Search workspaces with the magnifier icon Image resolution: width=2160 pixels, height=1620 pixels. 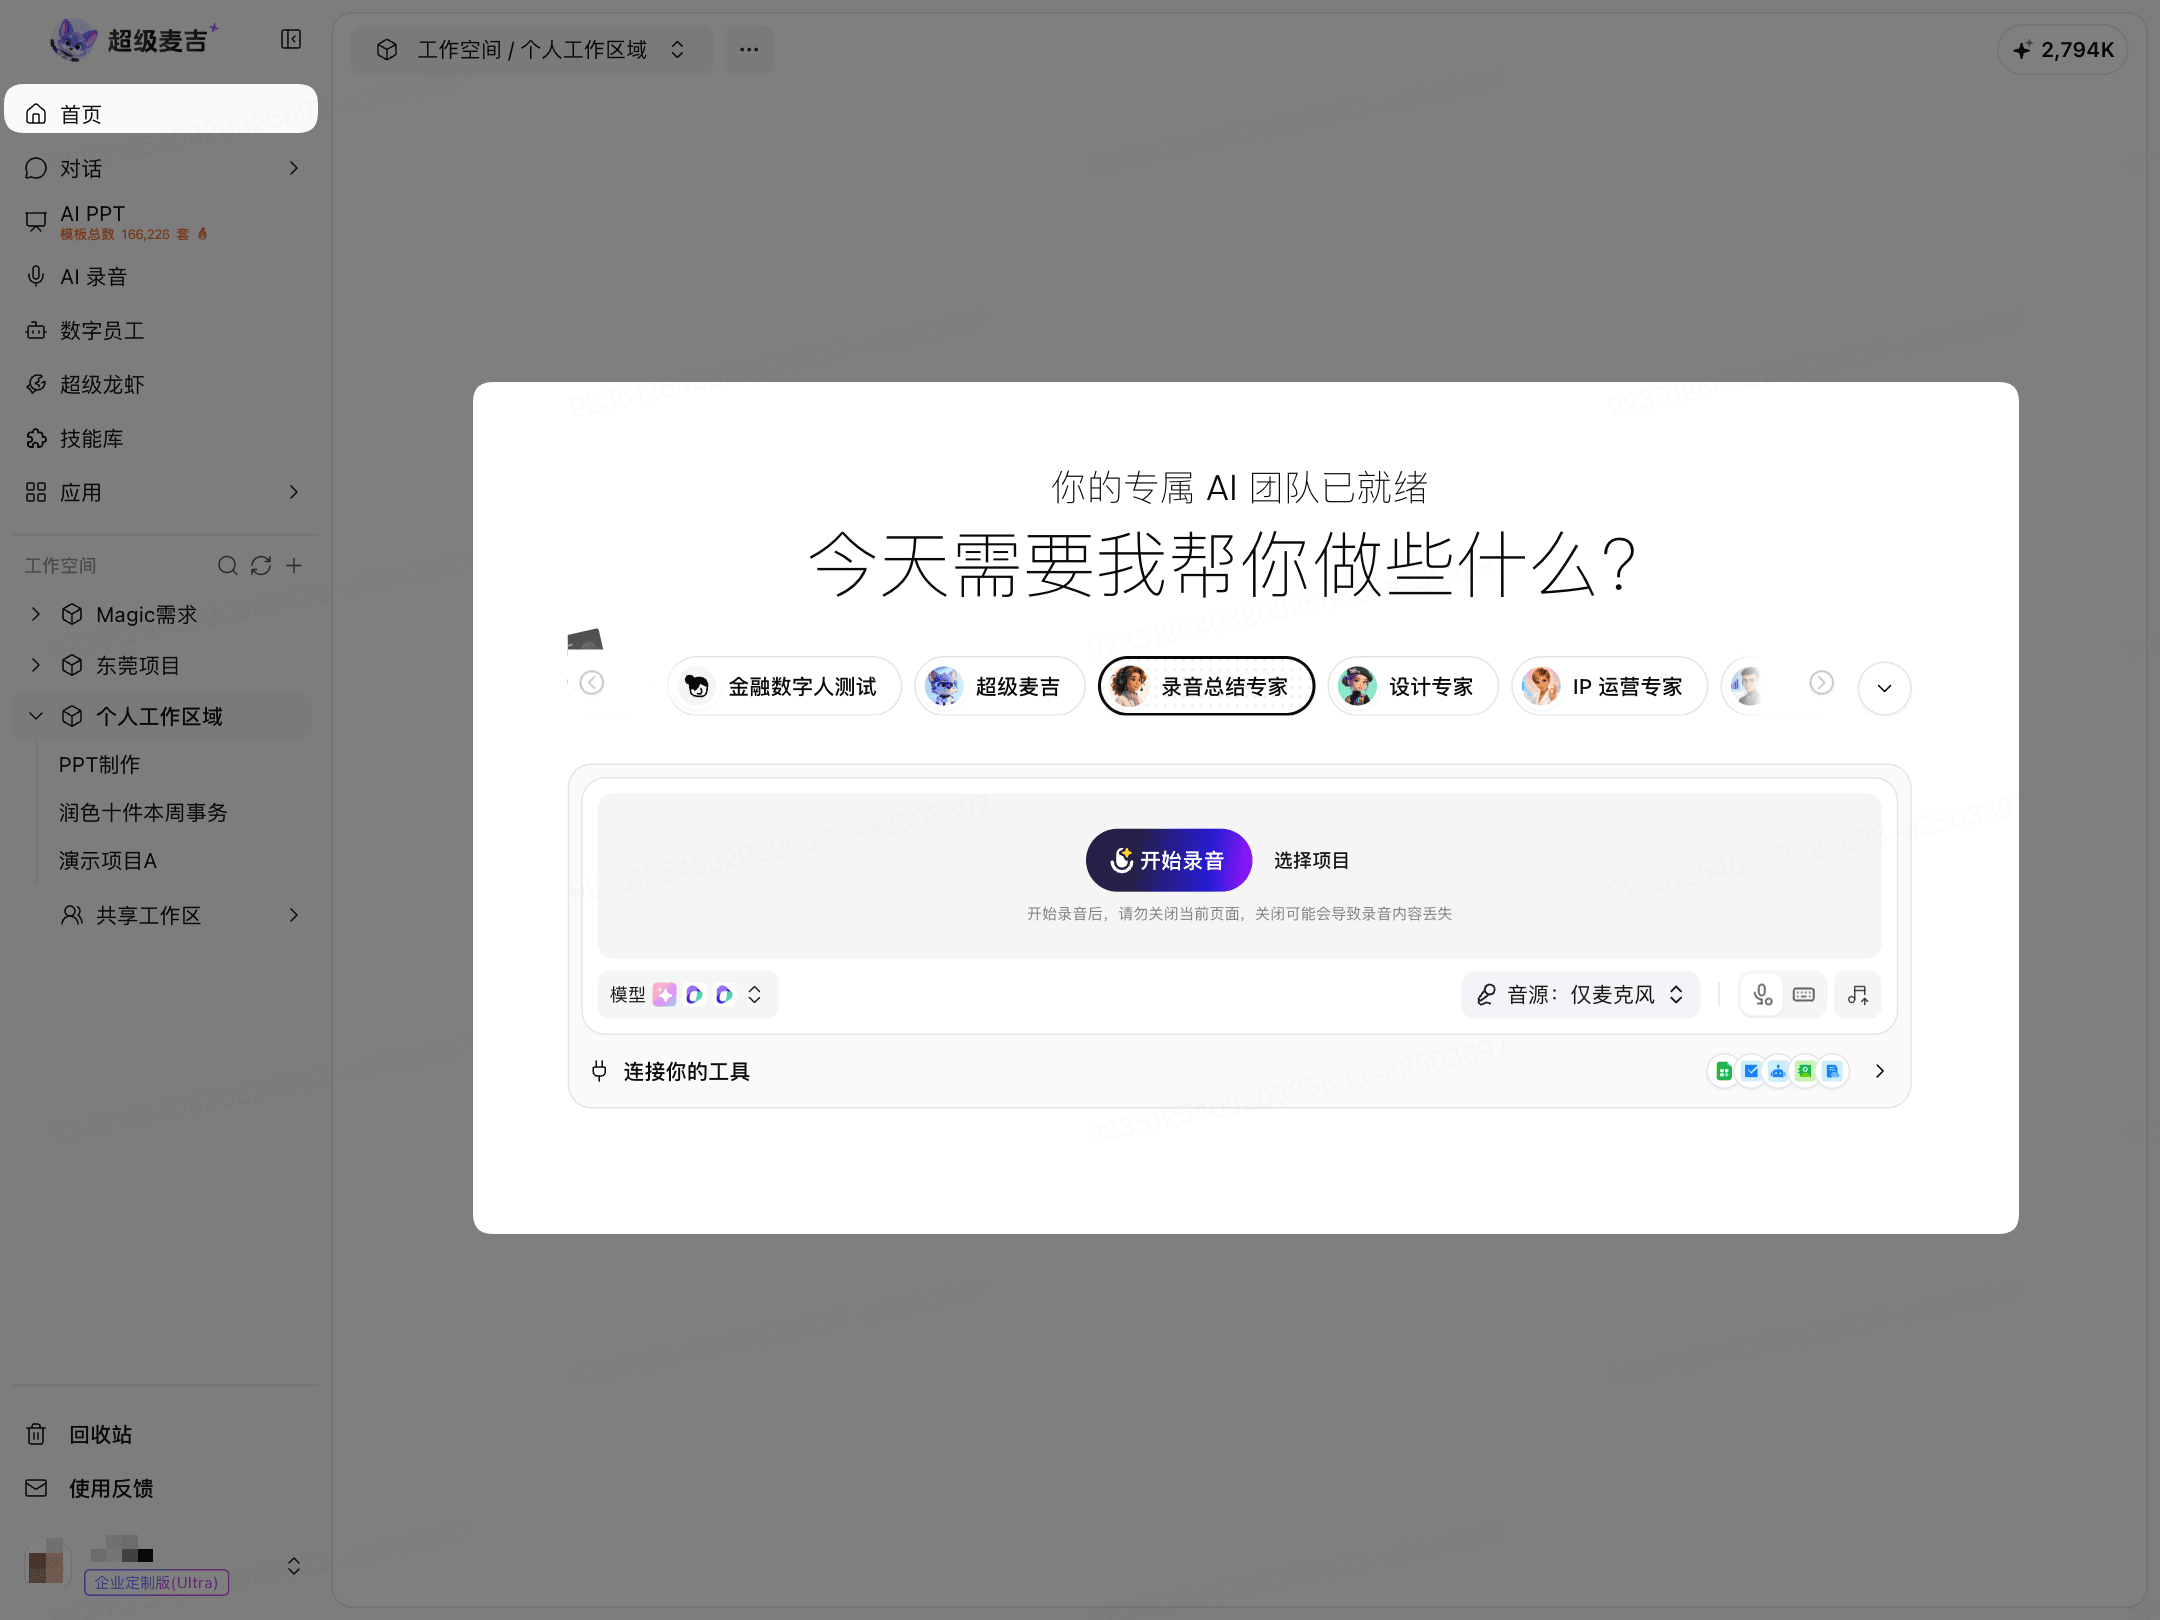(227, 566)
